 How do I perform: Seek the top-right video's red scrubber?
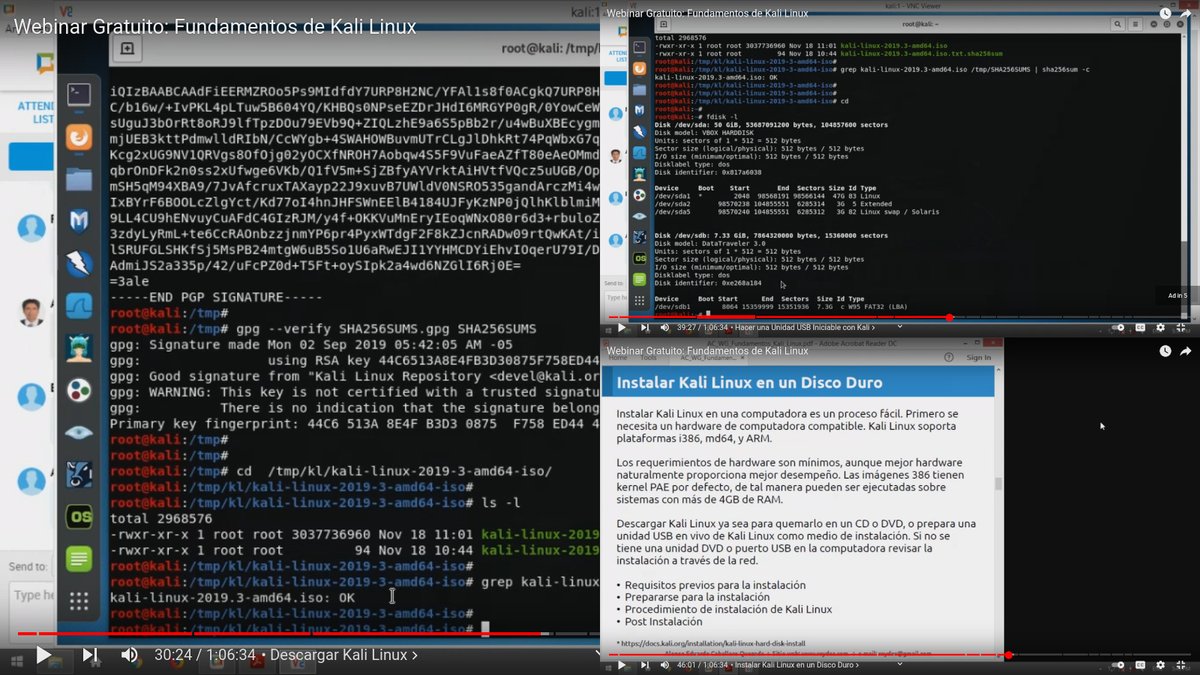click(x=949, y=317)
